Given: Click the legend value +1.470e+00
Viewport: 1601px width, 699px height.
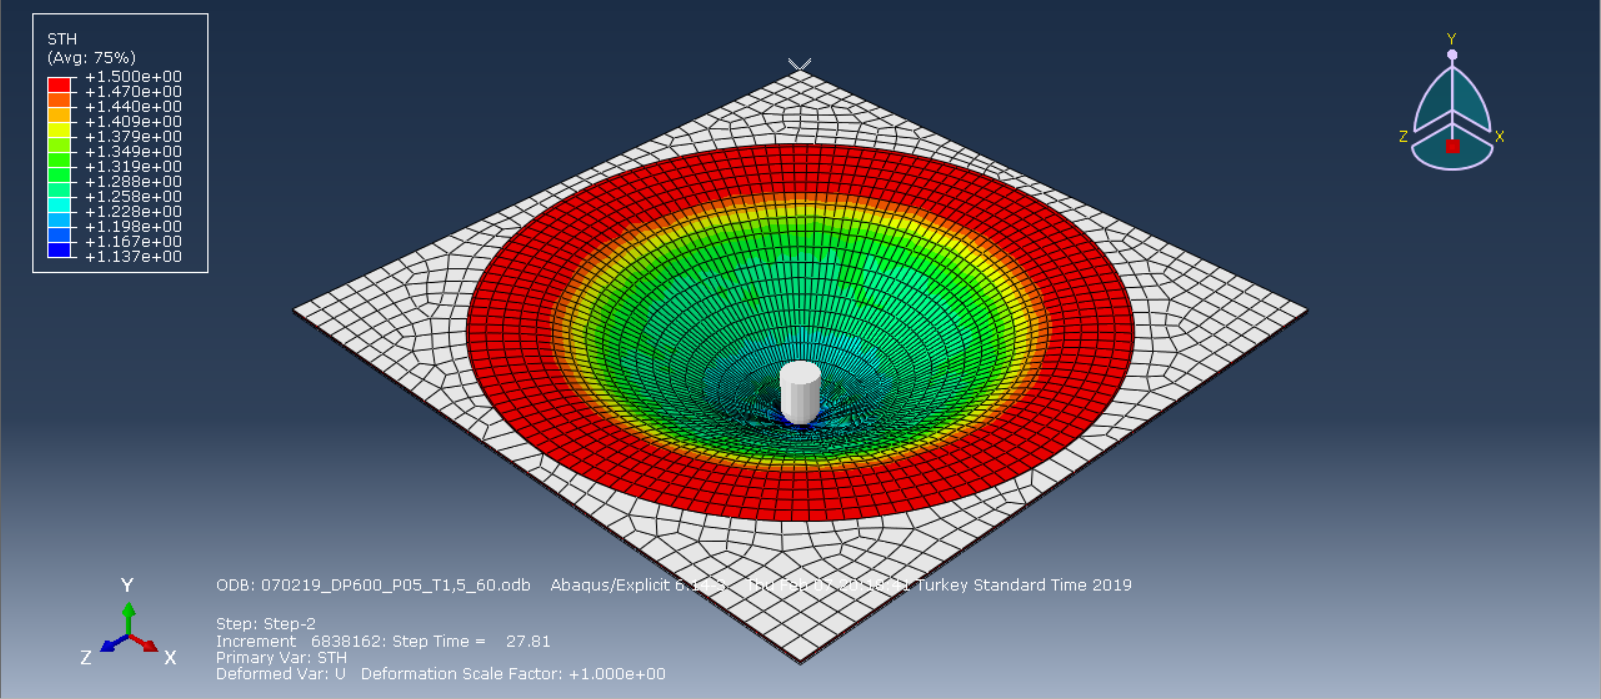Looking at the screenshot, I should 133,91.
